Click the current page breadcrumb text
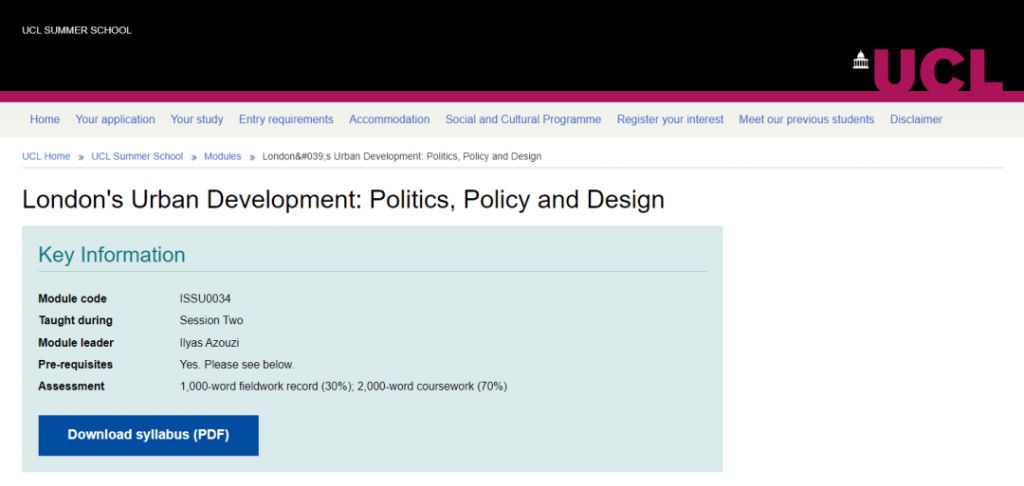Viewport: 1024px width, 486px height. pos(402,156)
